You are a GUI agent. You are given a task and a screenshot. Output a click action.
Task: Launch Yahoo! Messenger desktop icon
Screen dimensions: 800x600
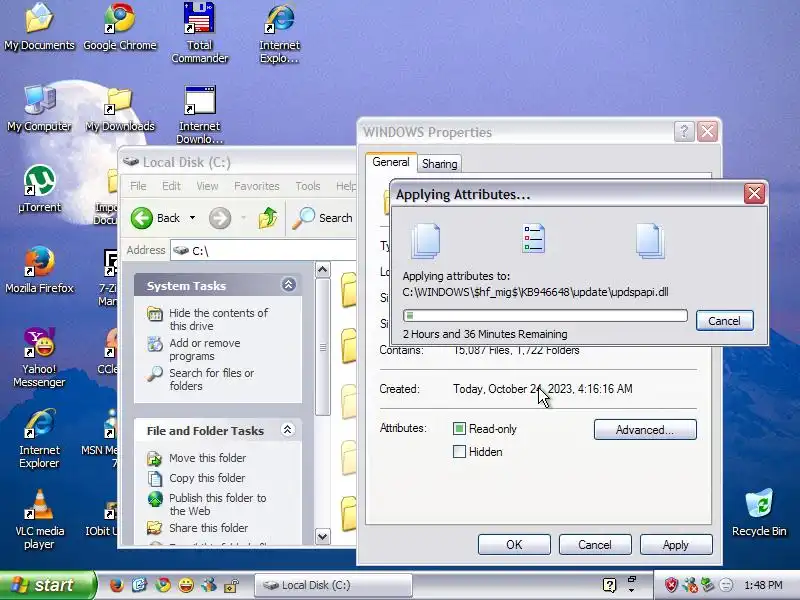click(x=39, y=357)
